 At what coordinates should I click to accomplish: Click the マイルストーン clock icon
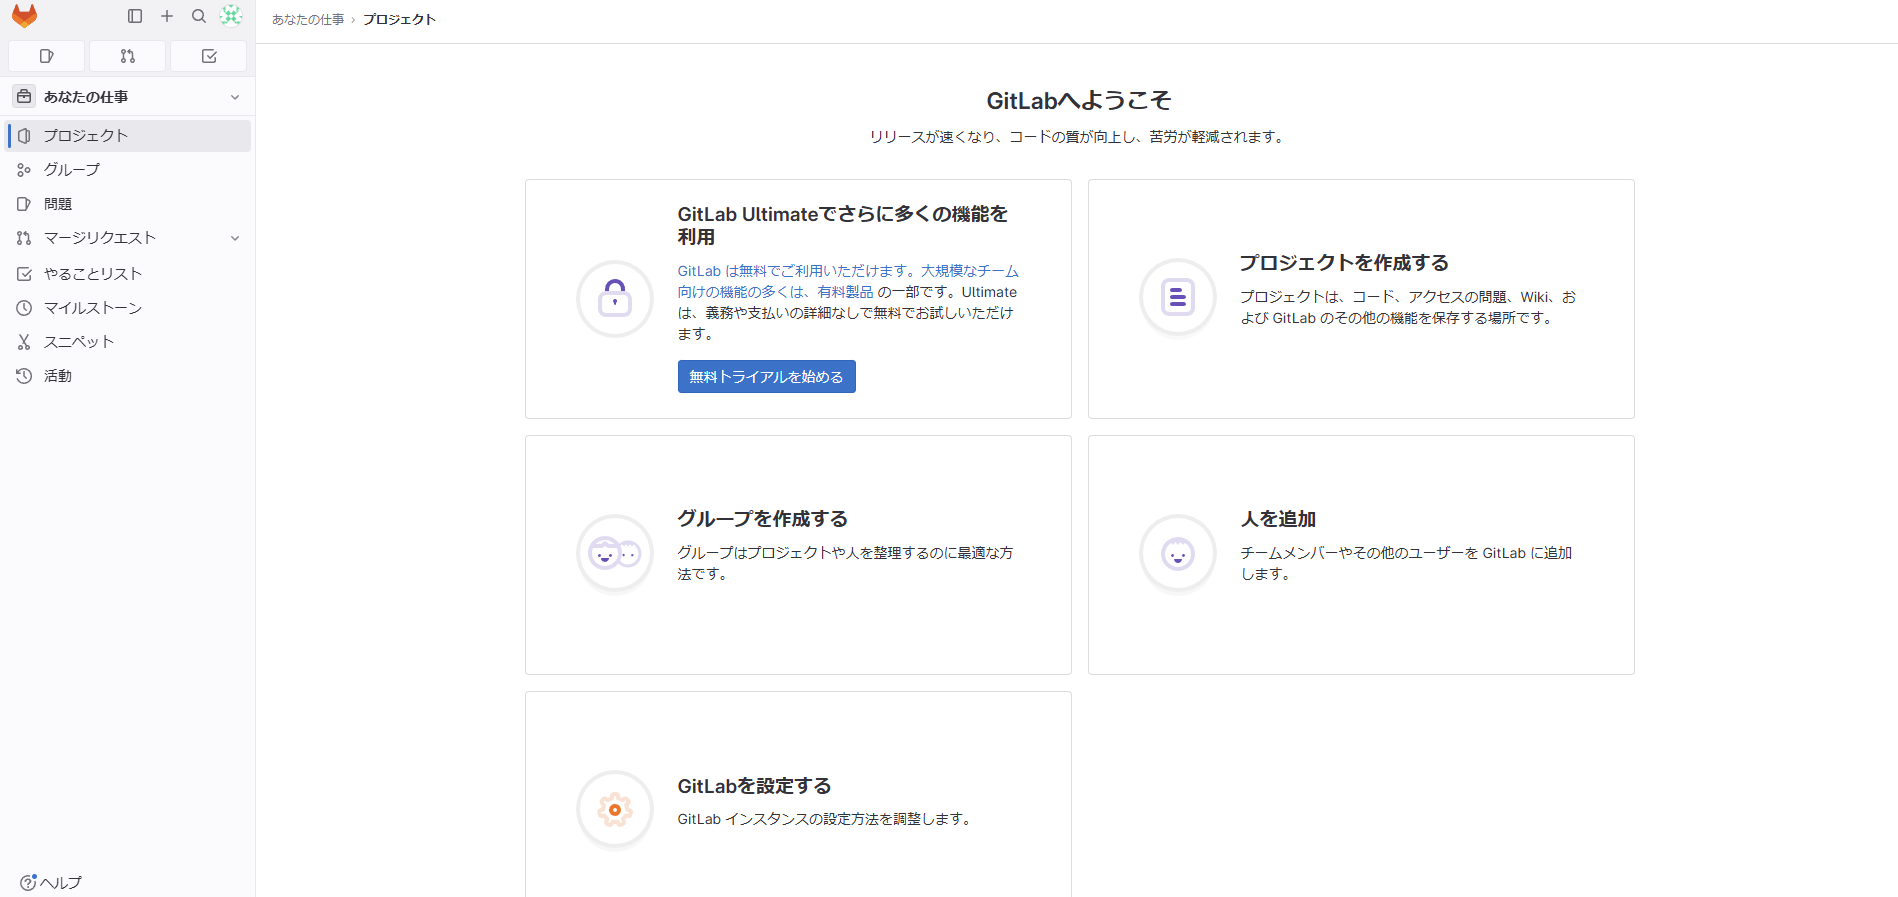tap(24, 308)
